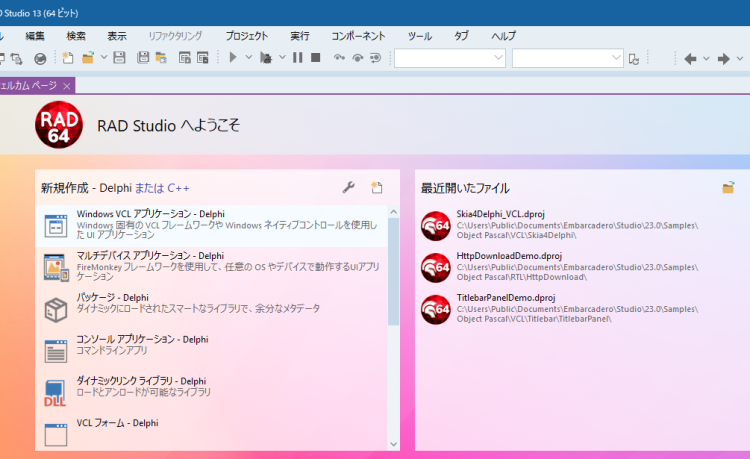Open the Forward arrow history dropdown
Image resolution: width=750 pixels, height=459 pixels.
click(740, 58)
